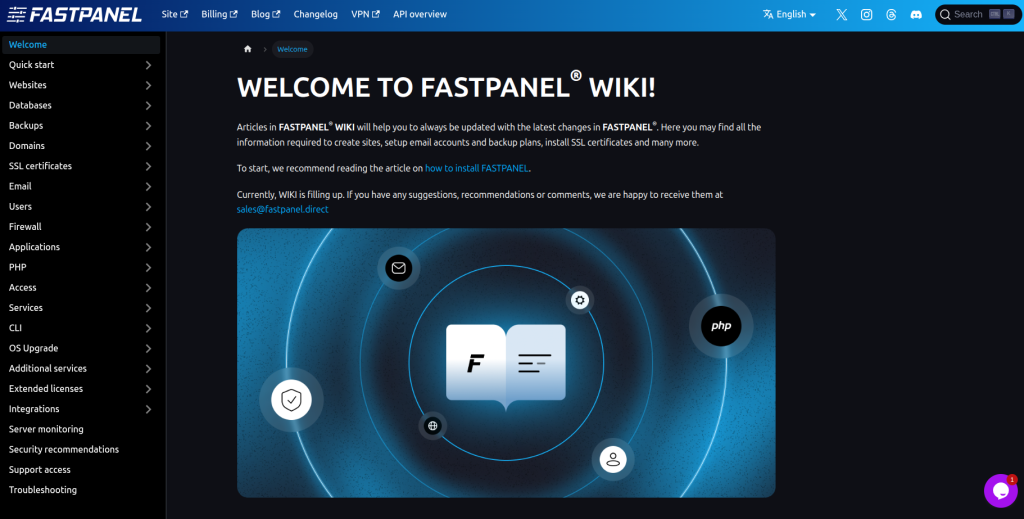Click the Firewall sidebar label
Screen dimensions: 1024x519
coord(25,227)
